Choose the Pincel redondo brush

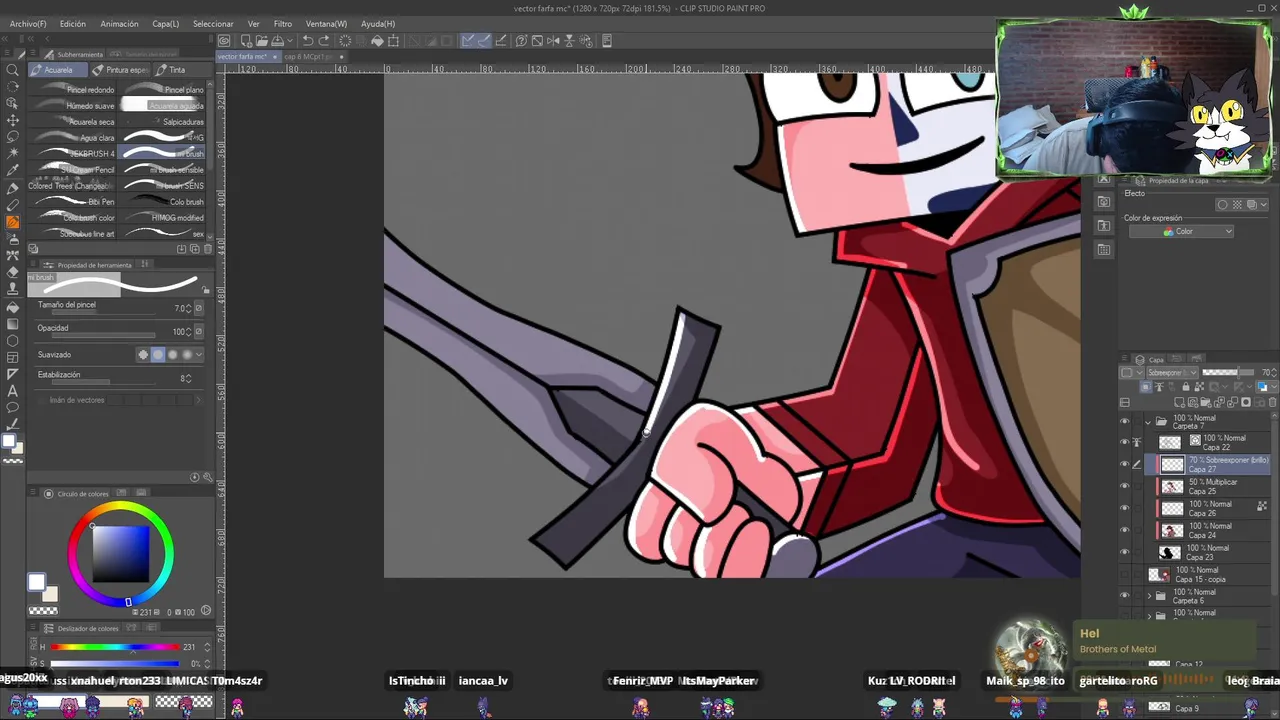73,90
